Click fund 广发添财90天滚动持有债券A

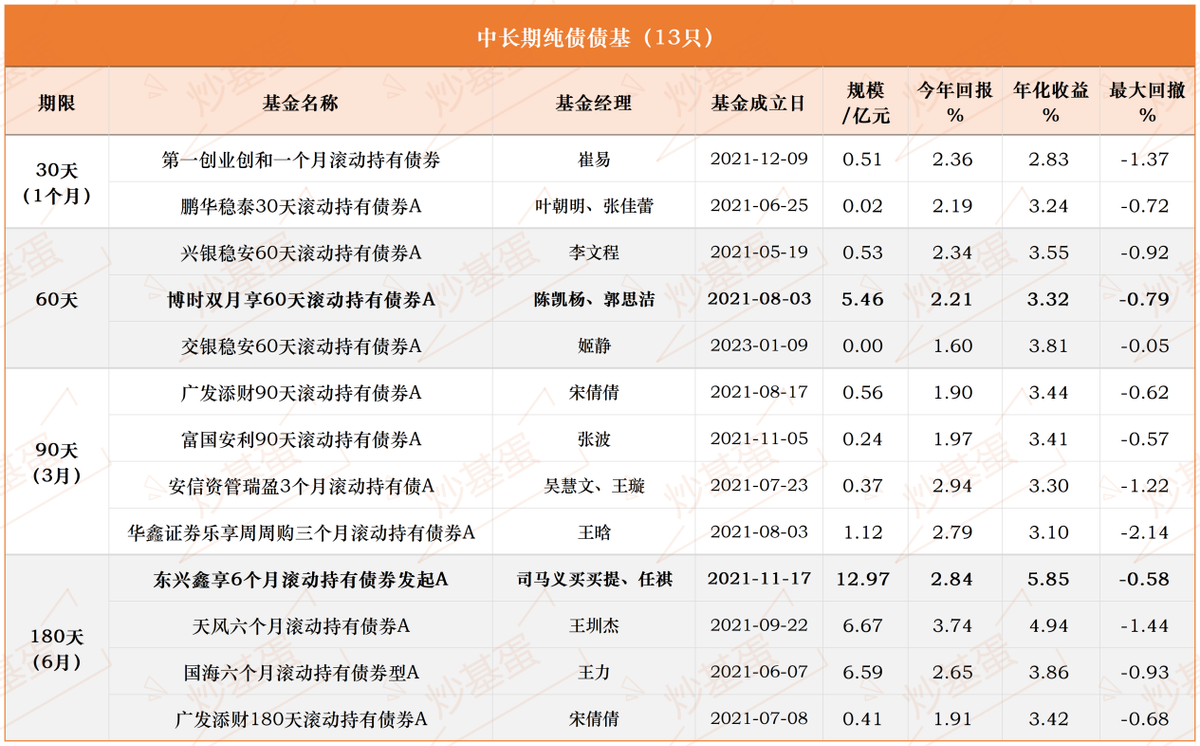point(300,393)
